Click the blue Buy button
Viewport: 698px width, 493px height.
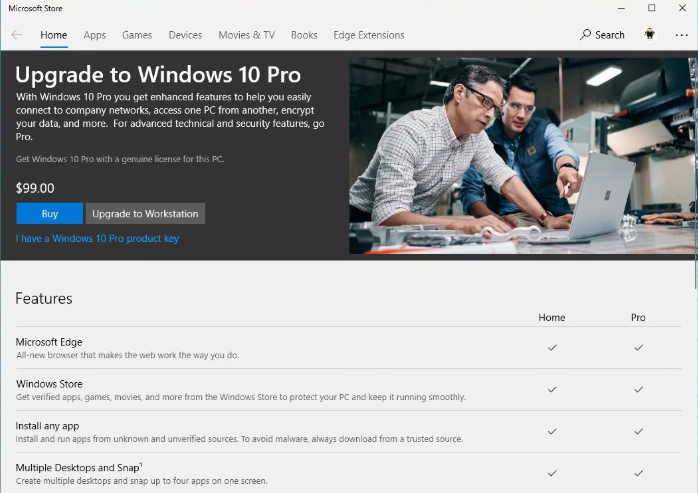pos(49,214)
